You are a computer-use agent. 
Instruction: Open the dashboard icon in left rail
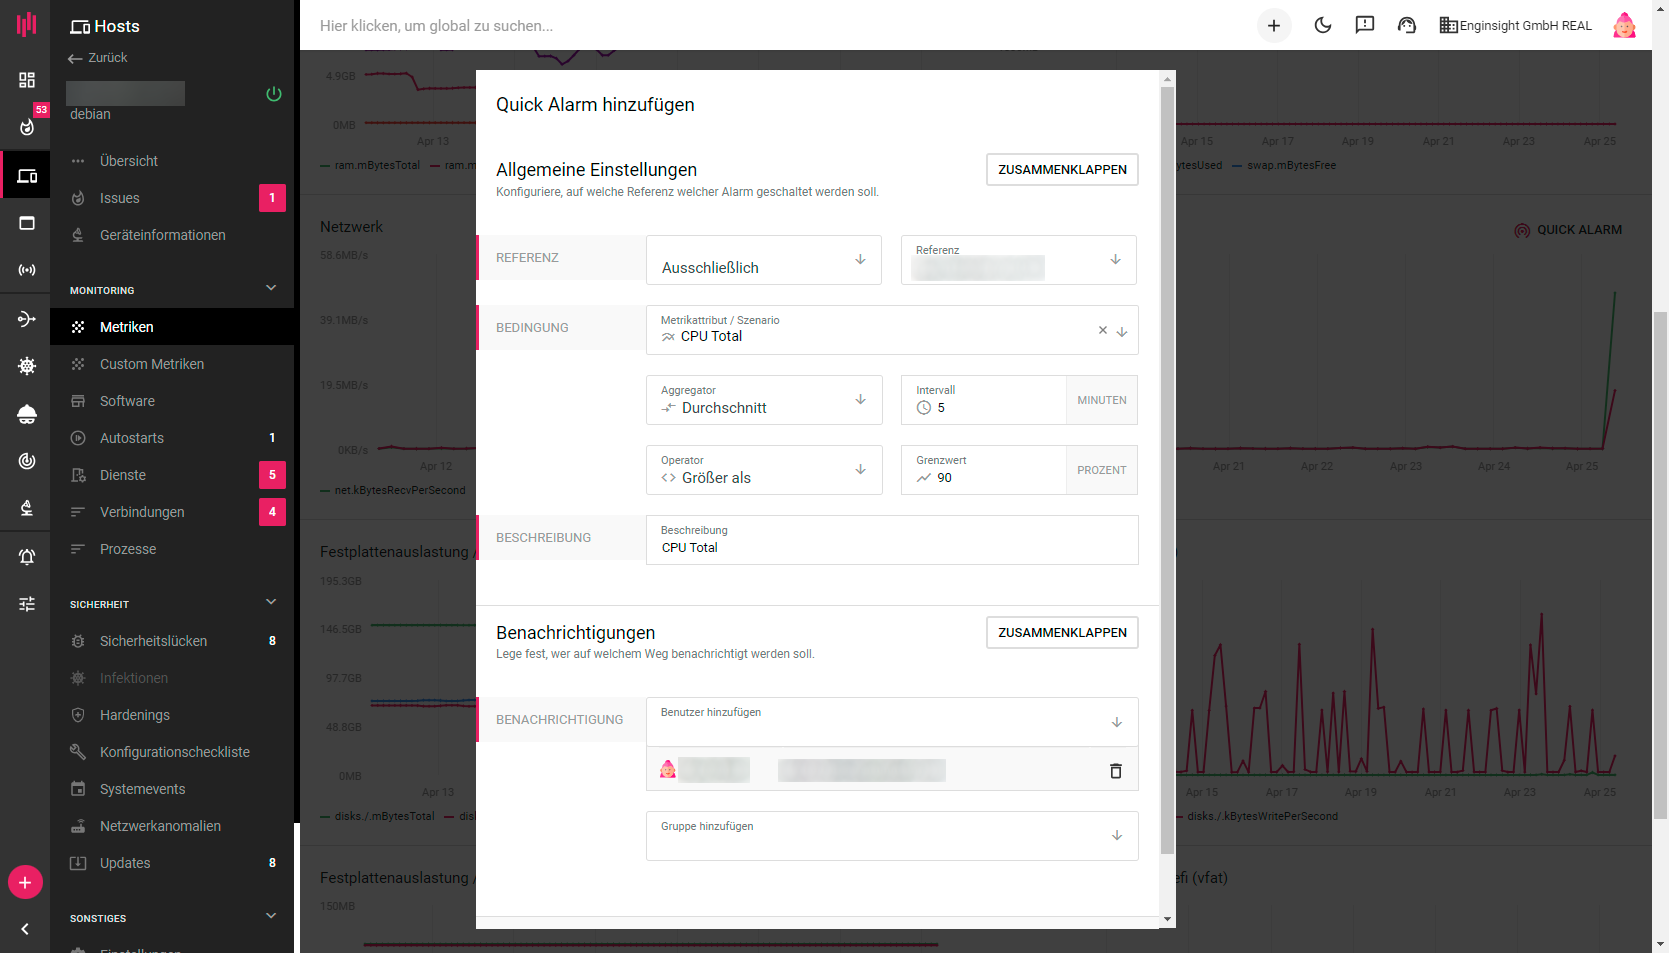click(27, 80)
